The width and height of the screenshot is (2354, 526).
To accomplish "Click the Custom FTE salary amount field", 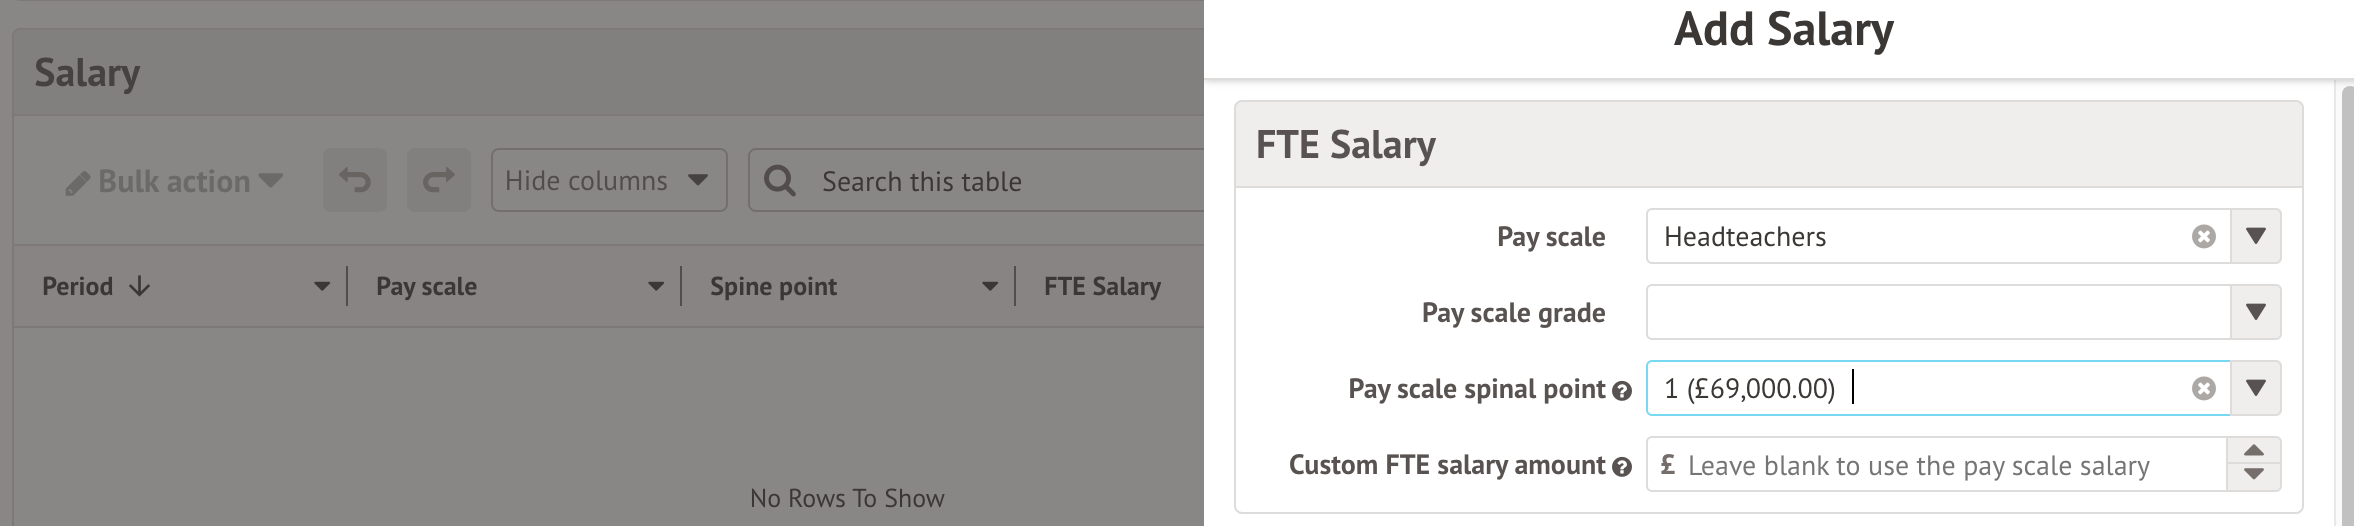I will (x=1940, y=465).
